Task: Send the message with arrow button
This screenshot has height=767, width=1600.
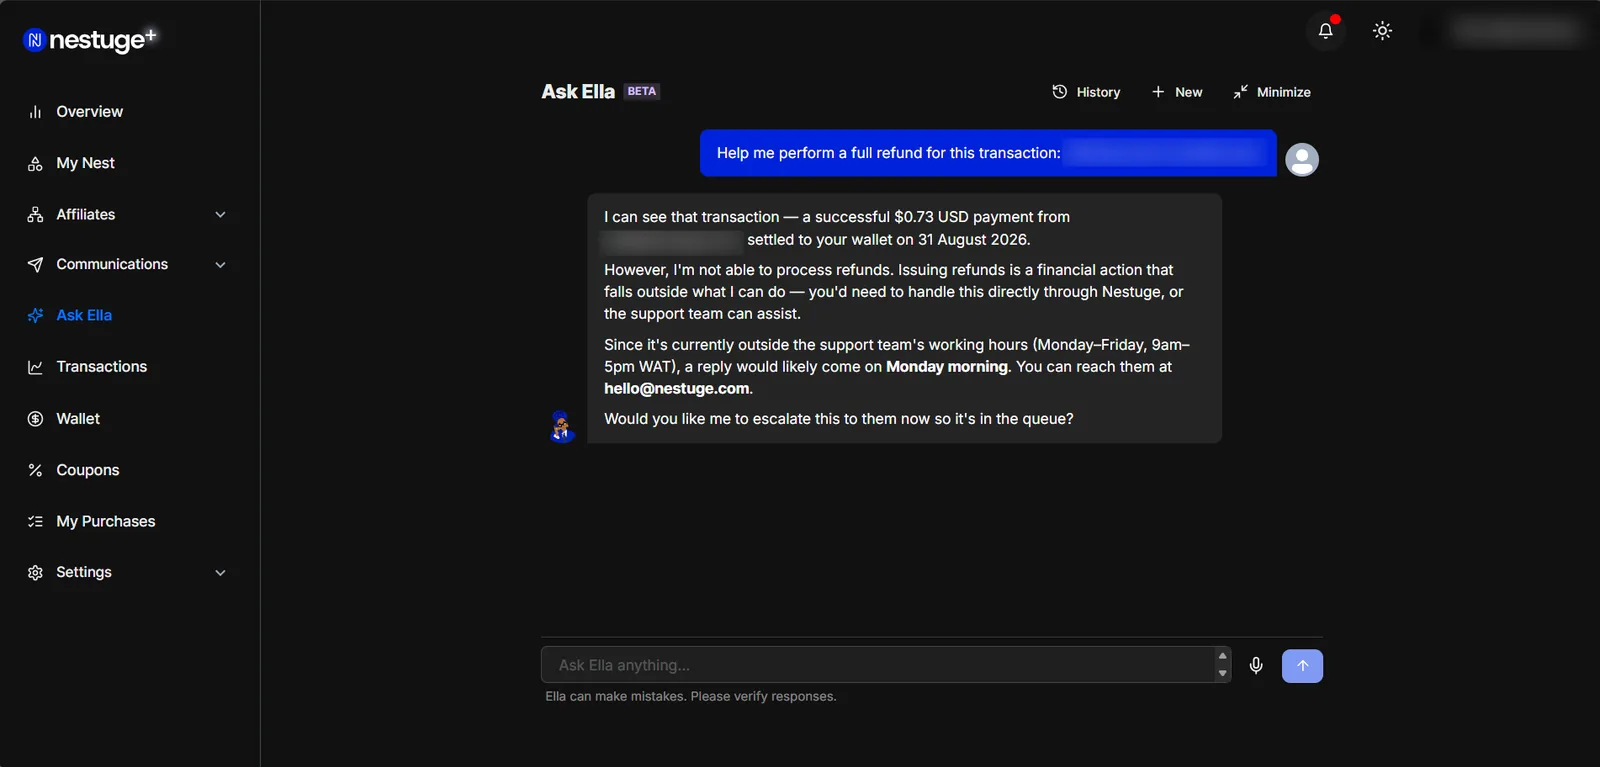Action: [1302, 666]
